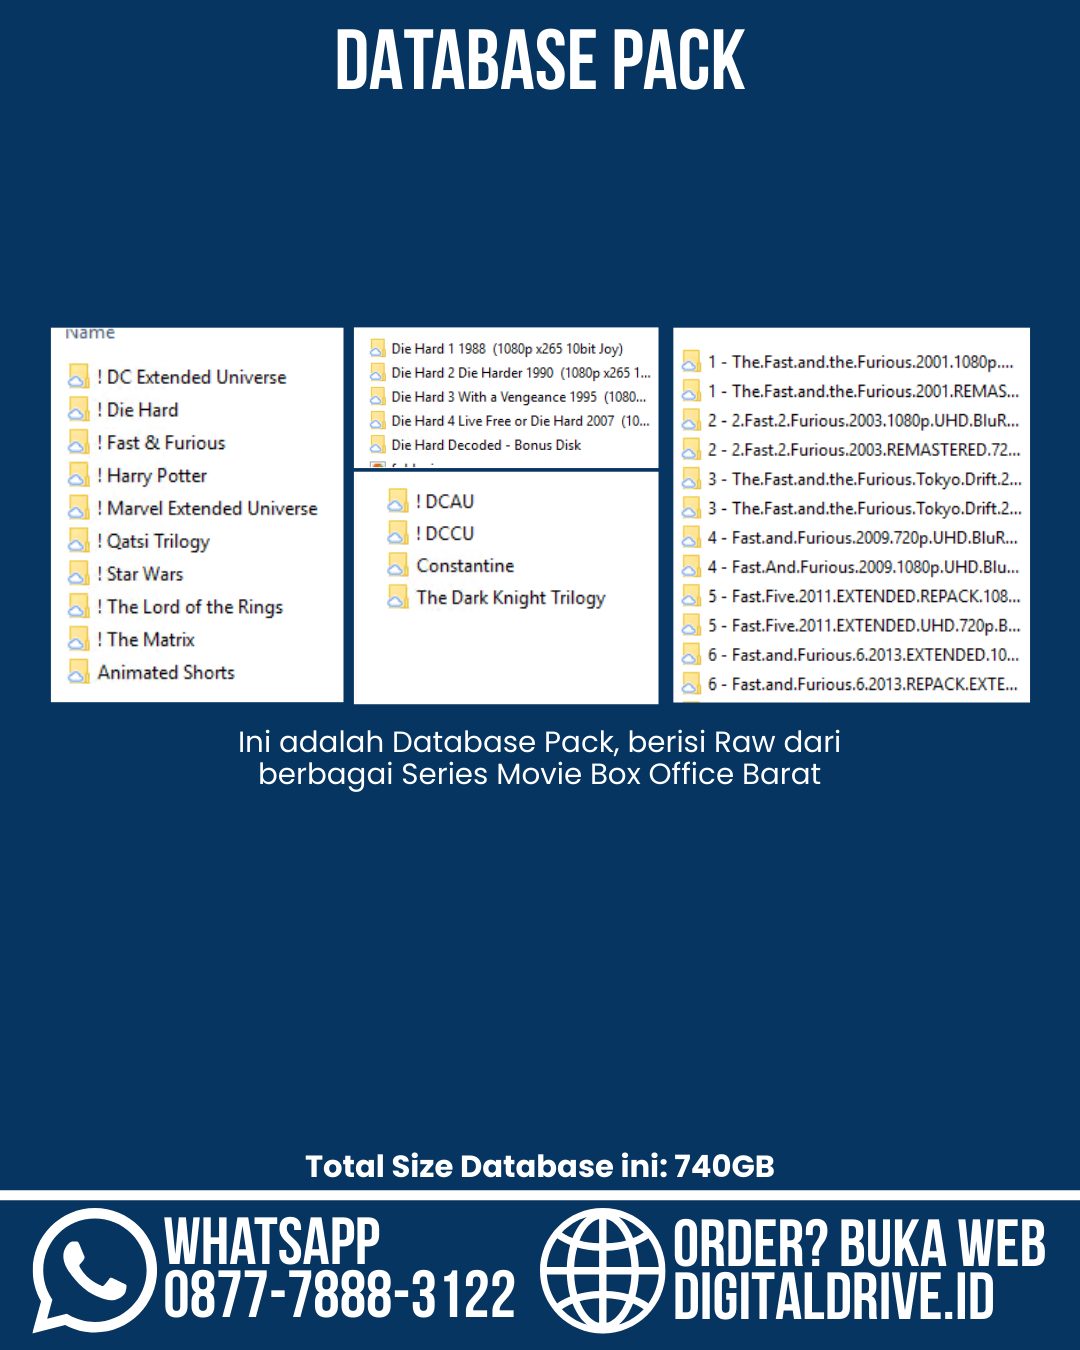1080x1350 pixels.
Task: Click the WhatsApp number 0877-7888-3122
Action: [x=339, y=1296]
